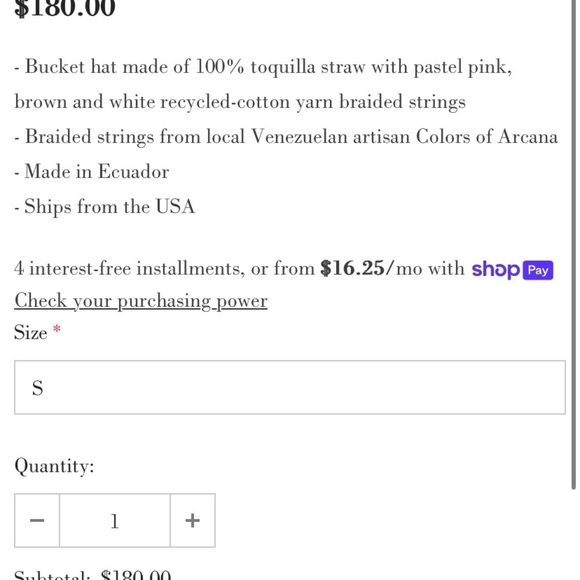Screen dimensions: 580x580
Task: Select the Ships from the USA line
Action: 105,206
